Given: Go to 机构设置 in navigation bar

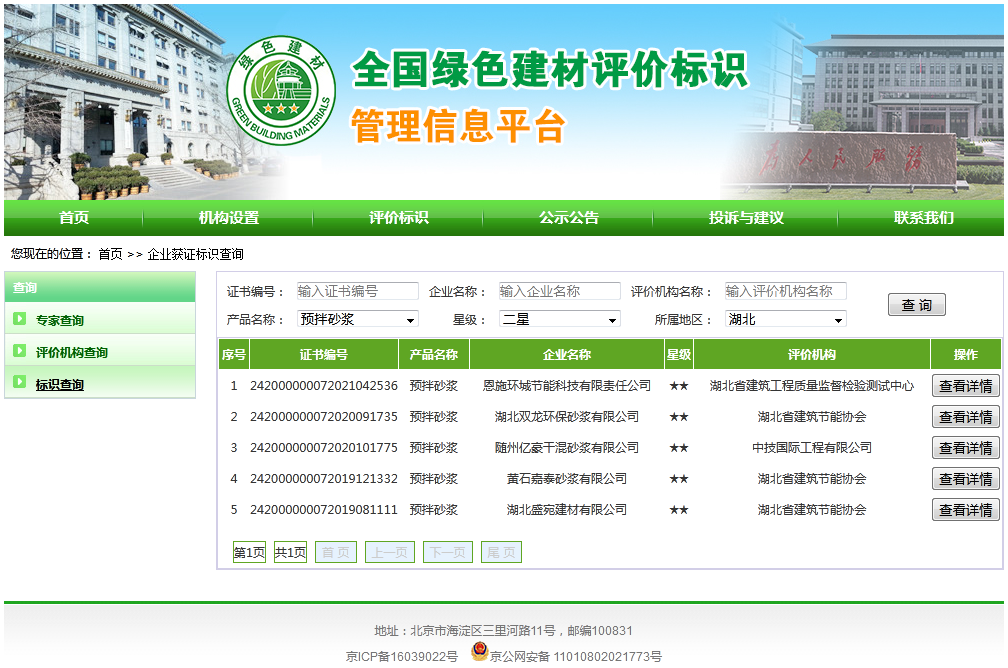Looking at the screenshot, I should (x=228, y=218).
